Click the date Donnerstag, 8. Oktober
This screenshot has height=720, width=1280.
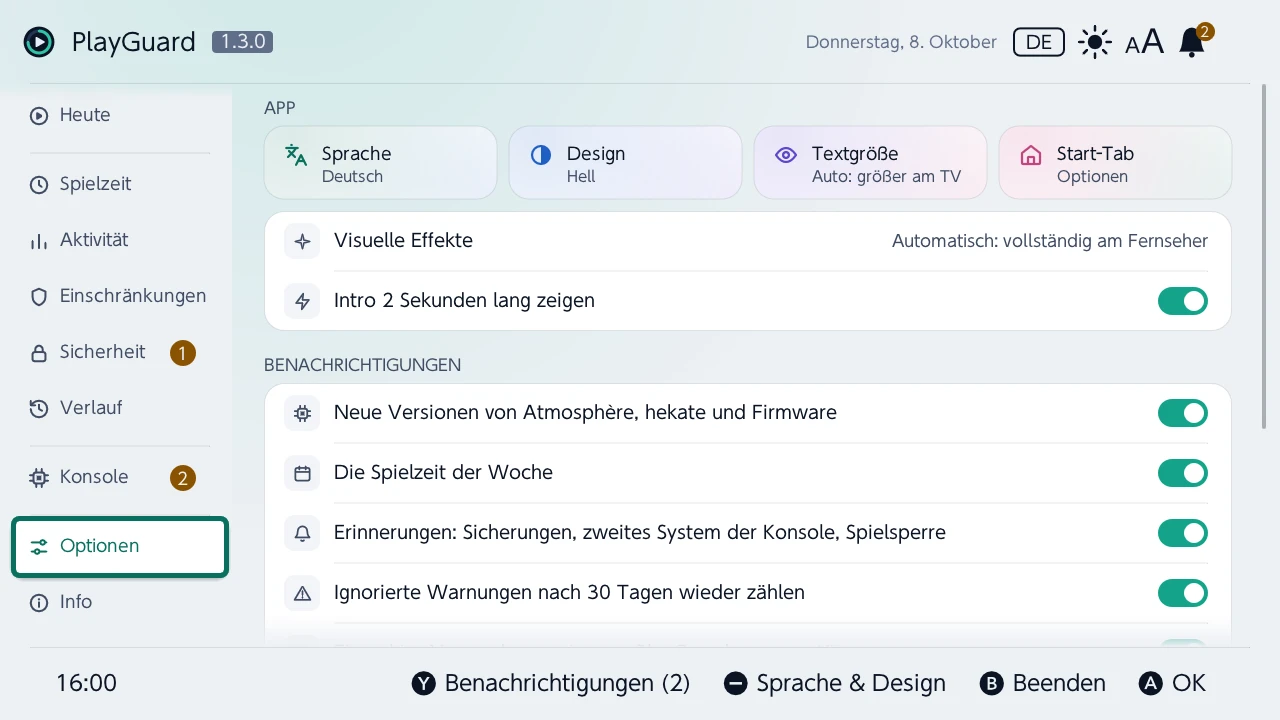(x=901, y=42)
